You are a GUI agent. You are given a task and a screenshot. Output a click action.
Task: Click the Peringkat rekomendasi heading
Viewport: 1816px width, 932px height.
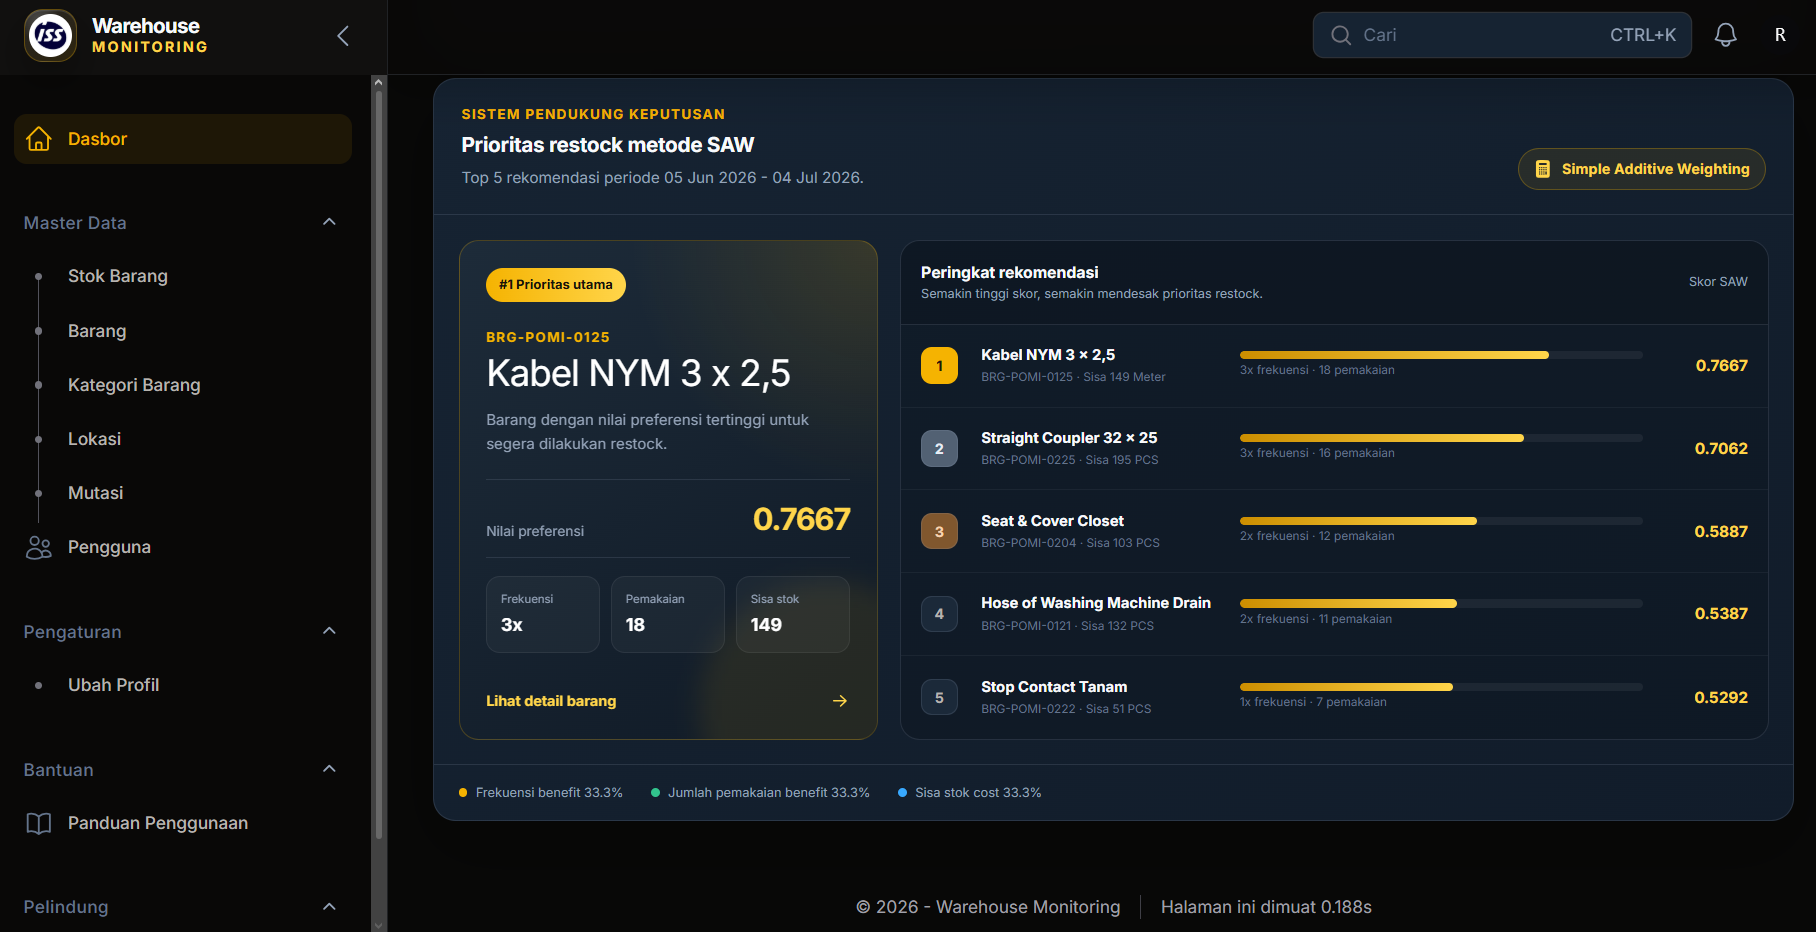(1009, 273)
